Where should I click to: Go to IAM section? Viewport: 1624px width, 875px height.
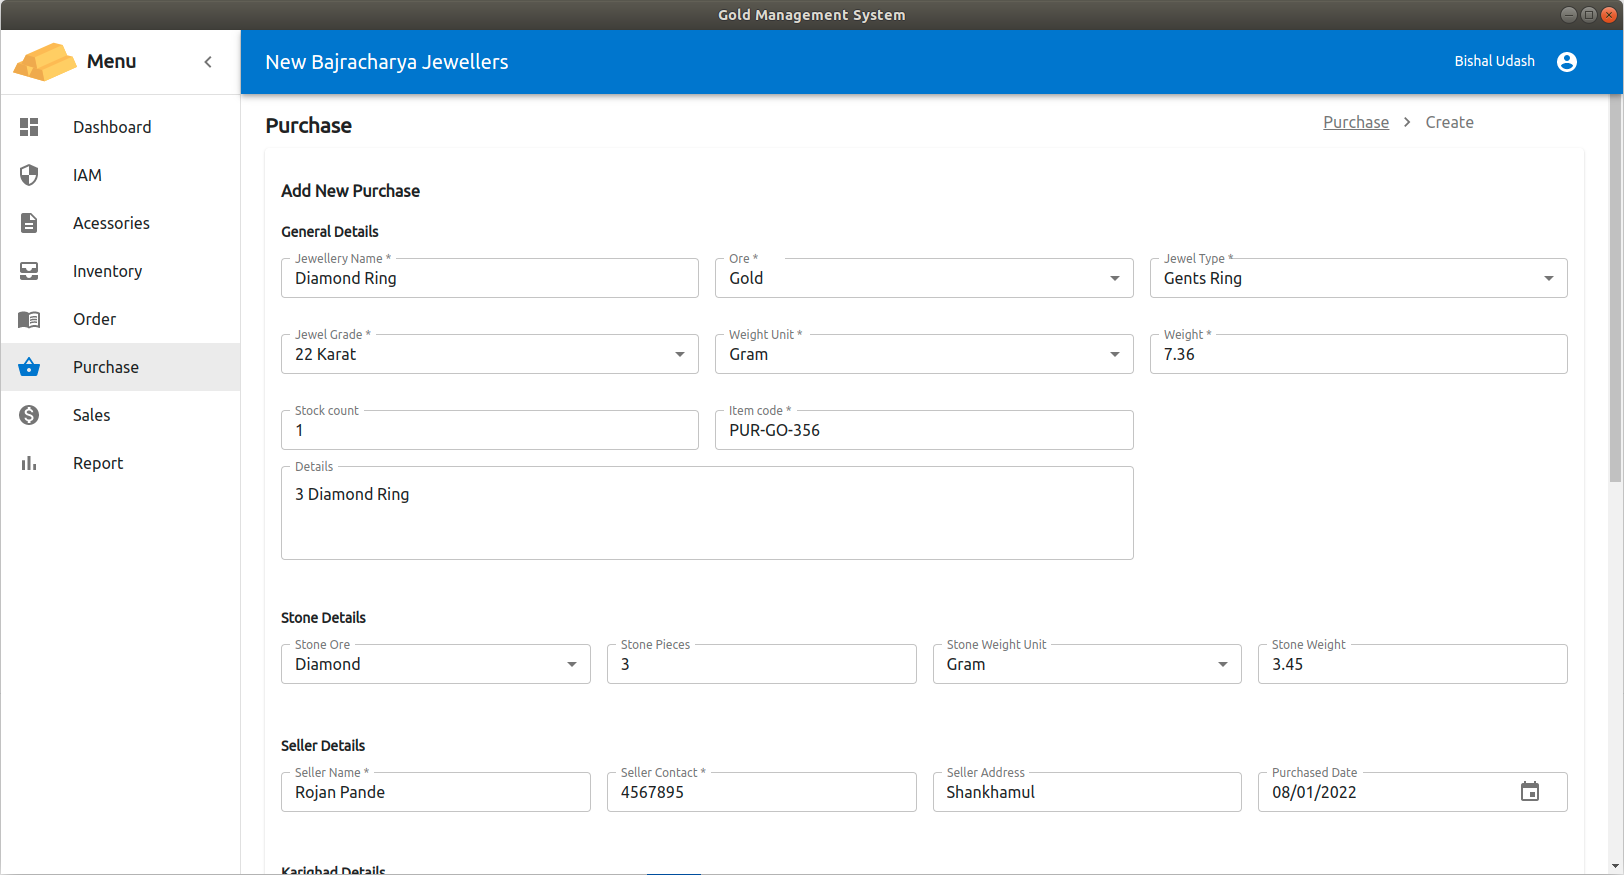(x=120, y=175)
